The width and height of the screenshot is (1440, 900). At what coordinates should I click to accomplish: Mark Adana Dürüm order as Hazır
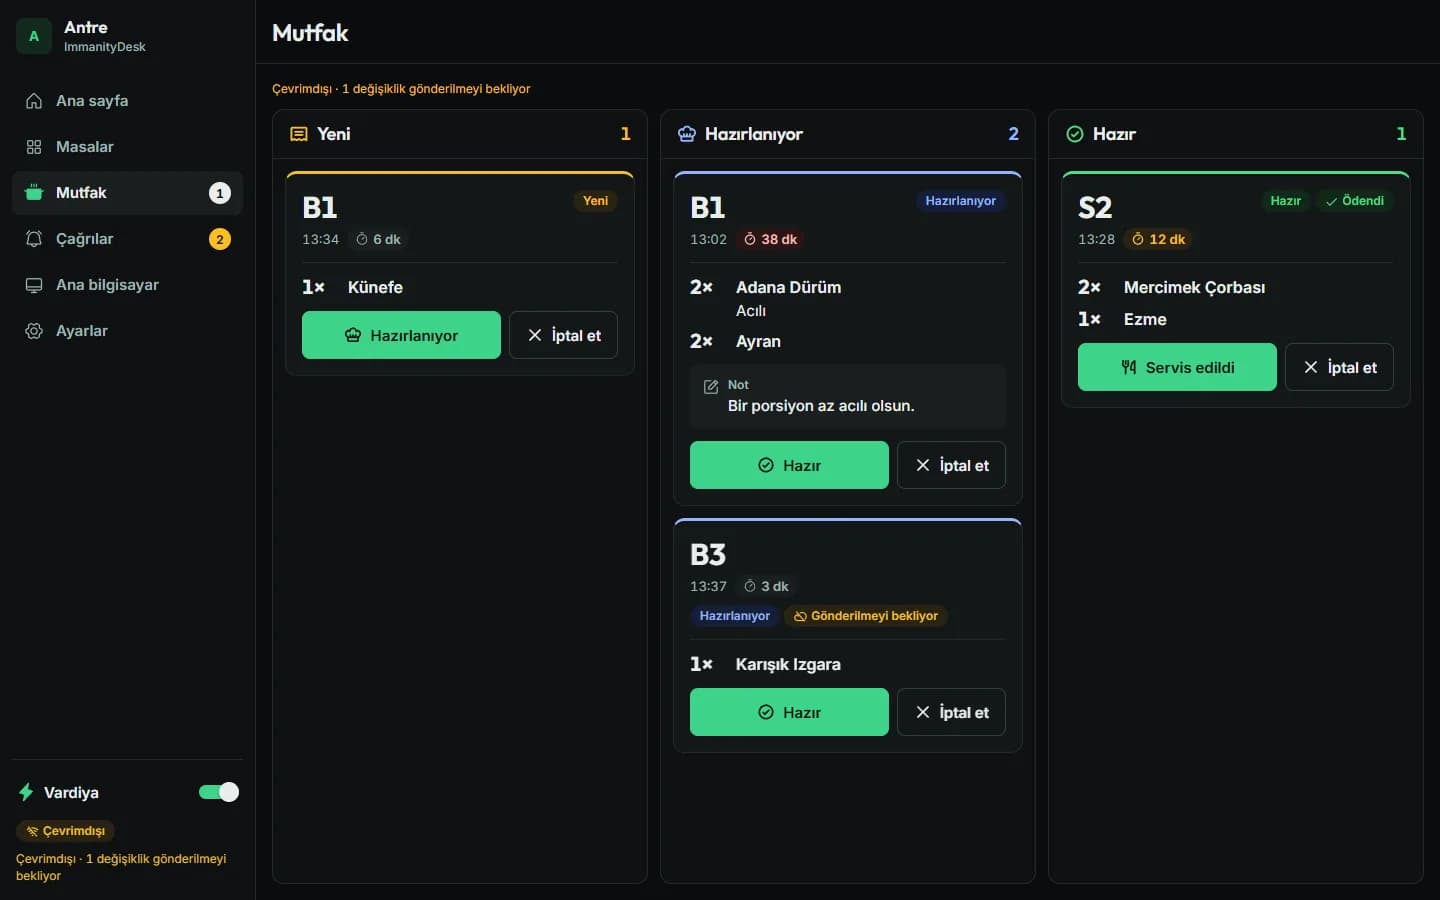point(789,465)
